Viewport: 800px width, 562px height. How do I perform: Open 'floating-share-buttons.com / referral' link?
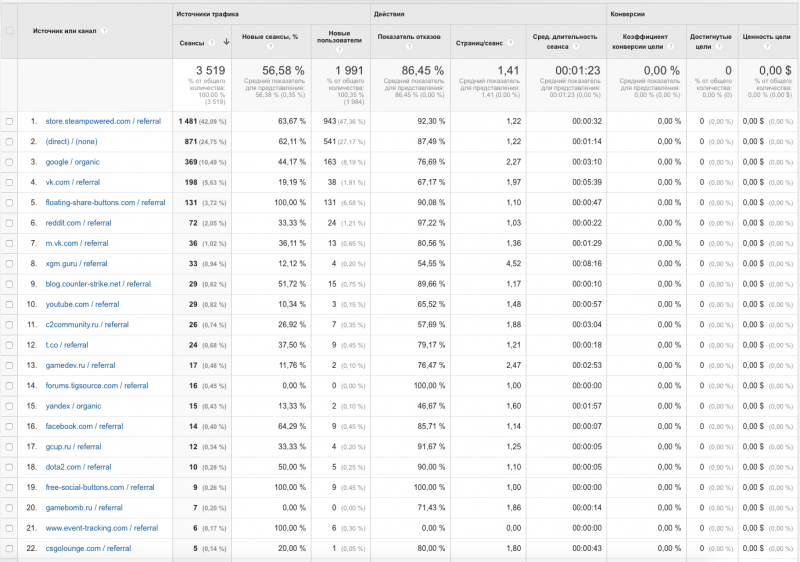pos(105,202)
